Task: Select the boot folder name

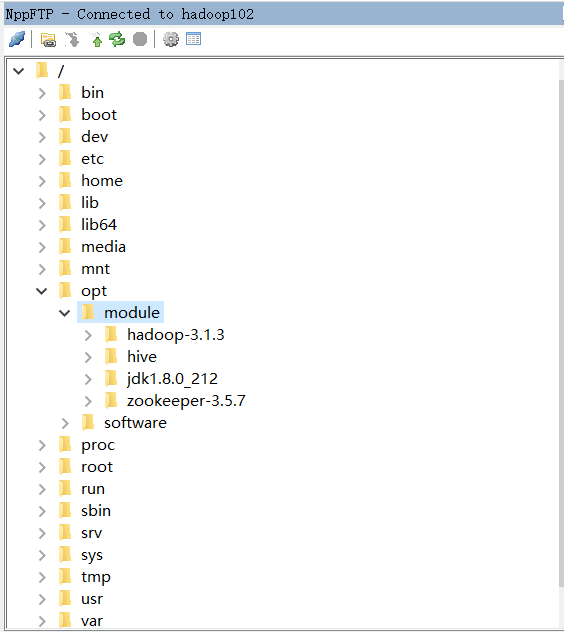Action: click(x=99, y=115)
